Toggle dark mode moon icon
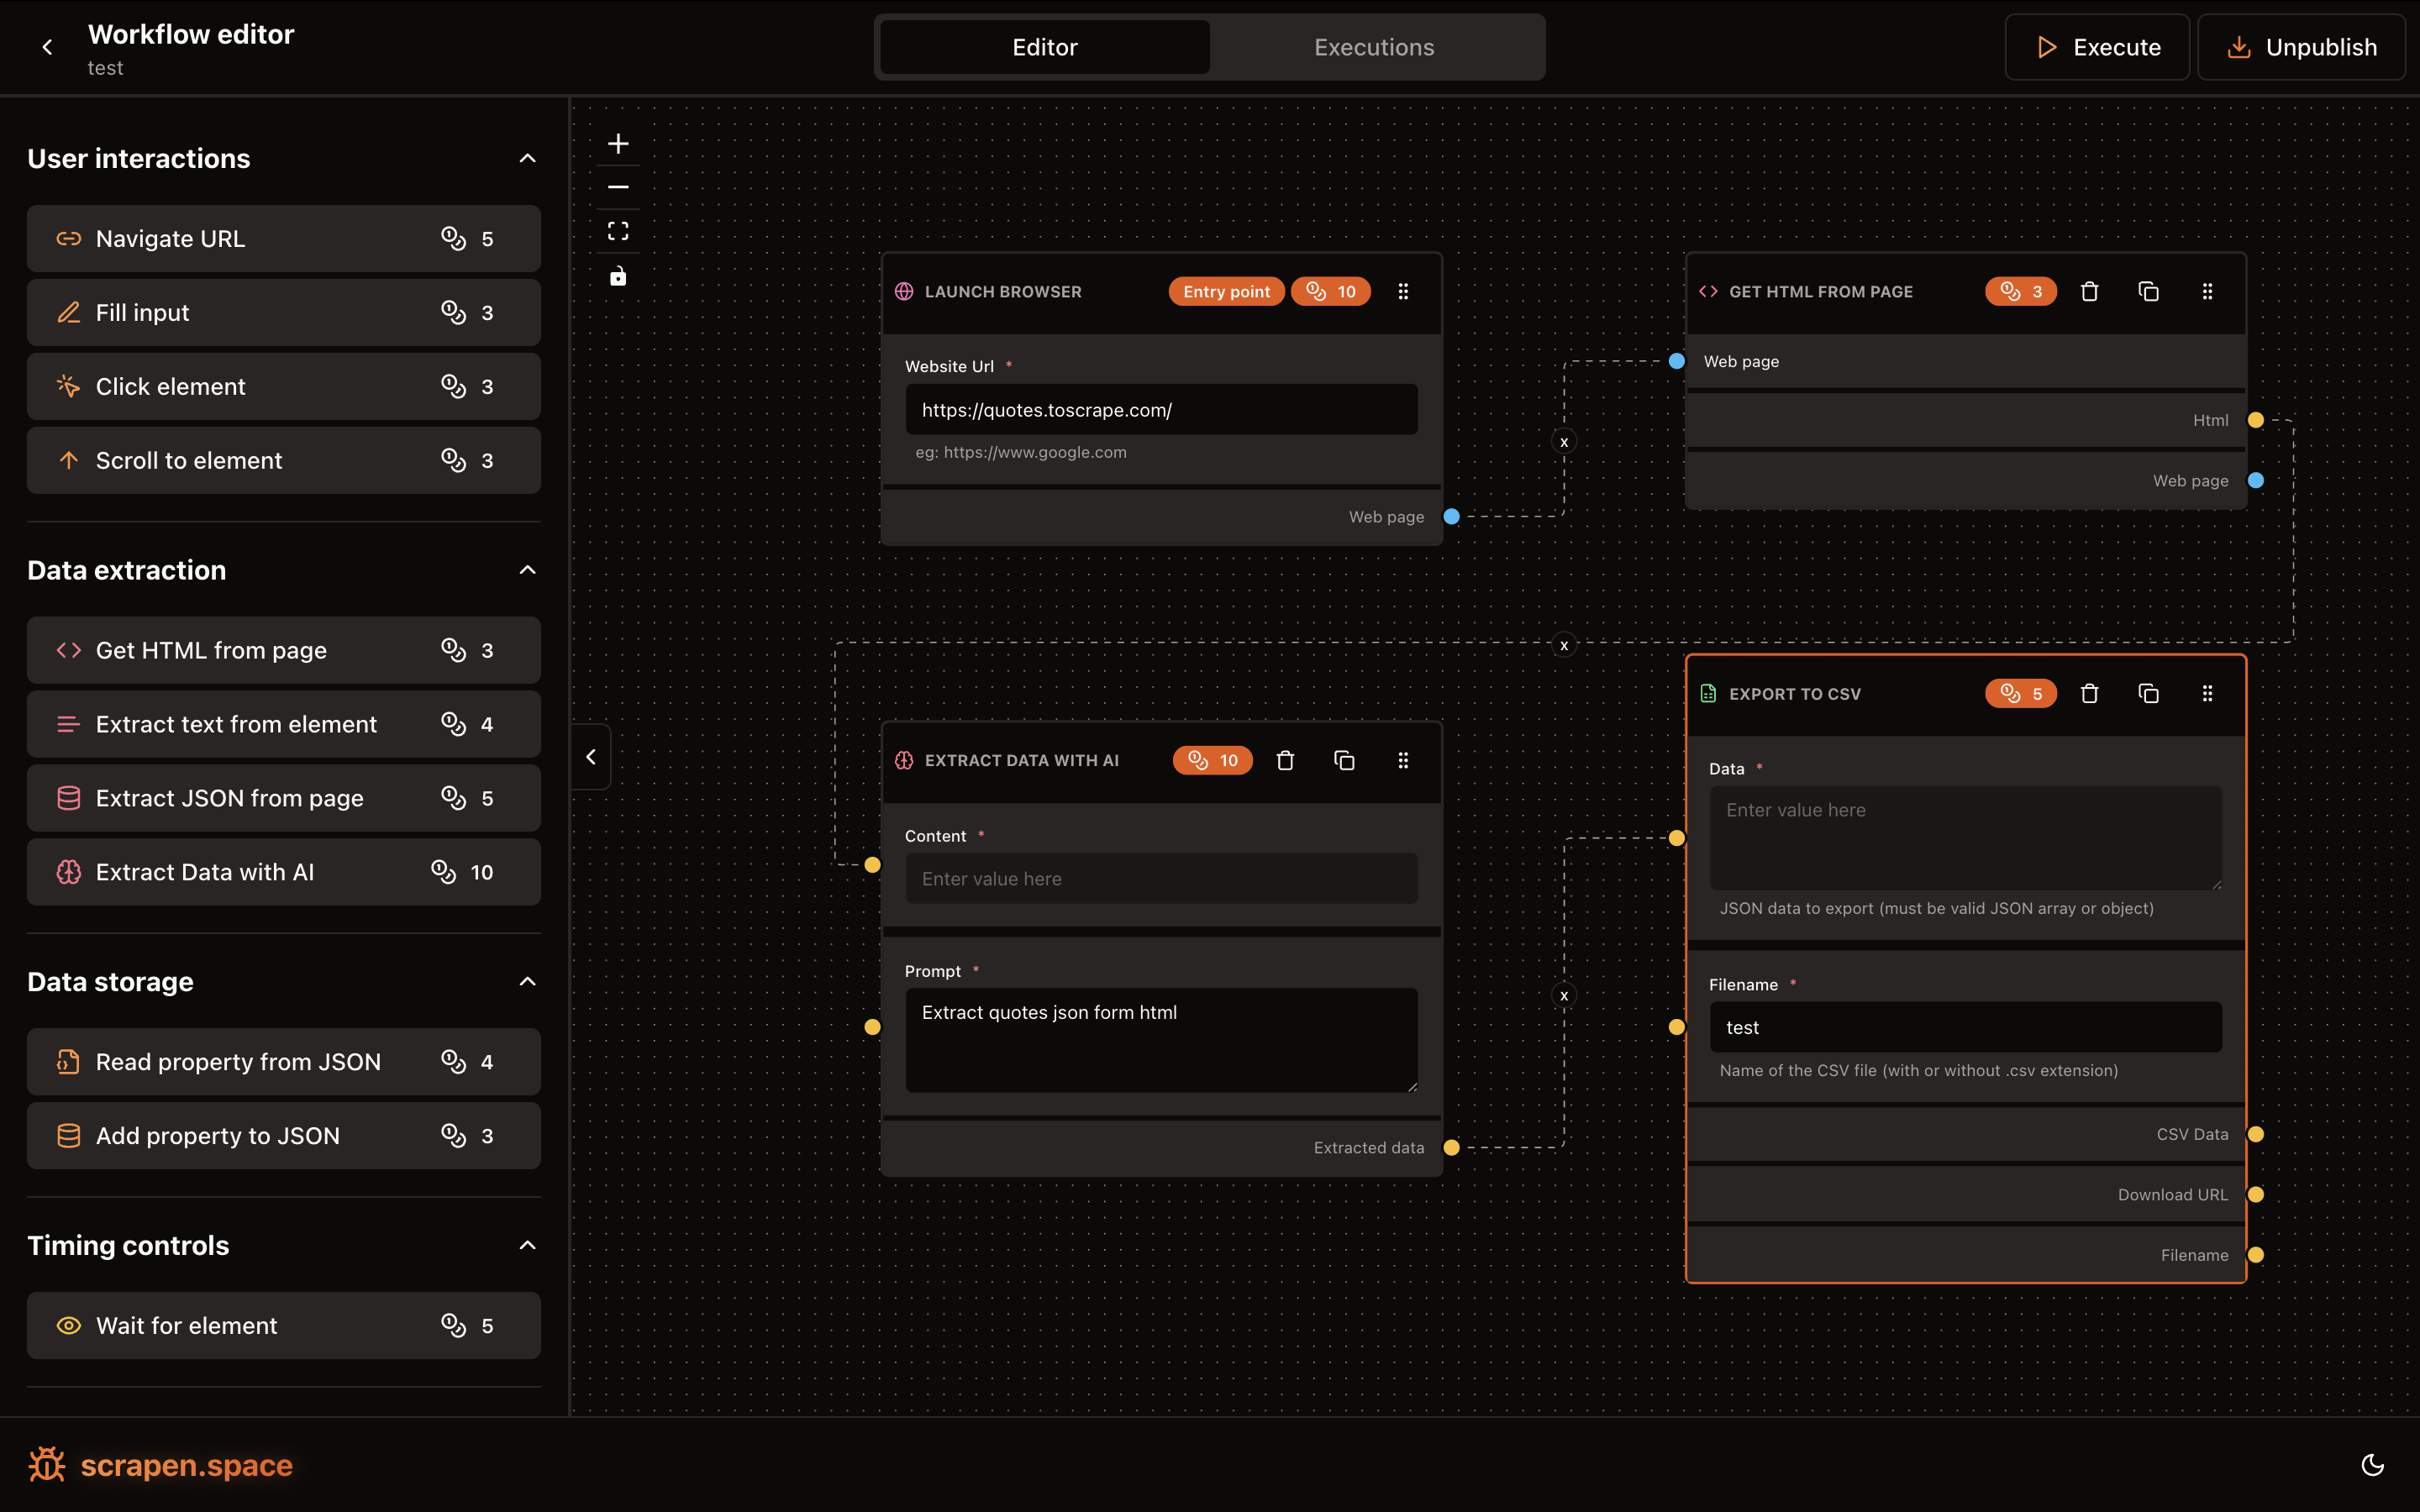This screenshot has height=1512, width=2420. [2372, 1465]
